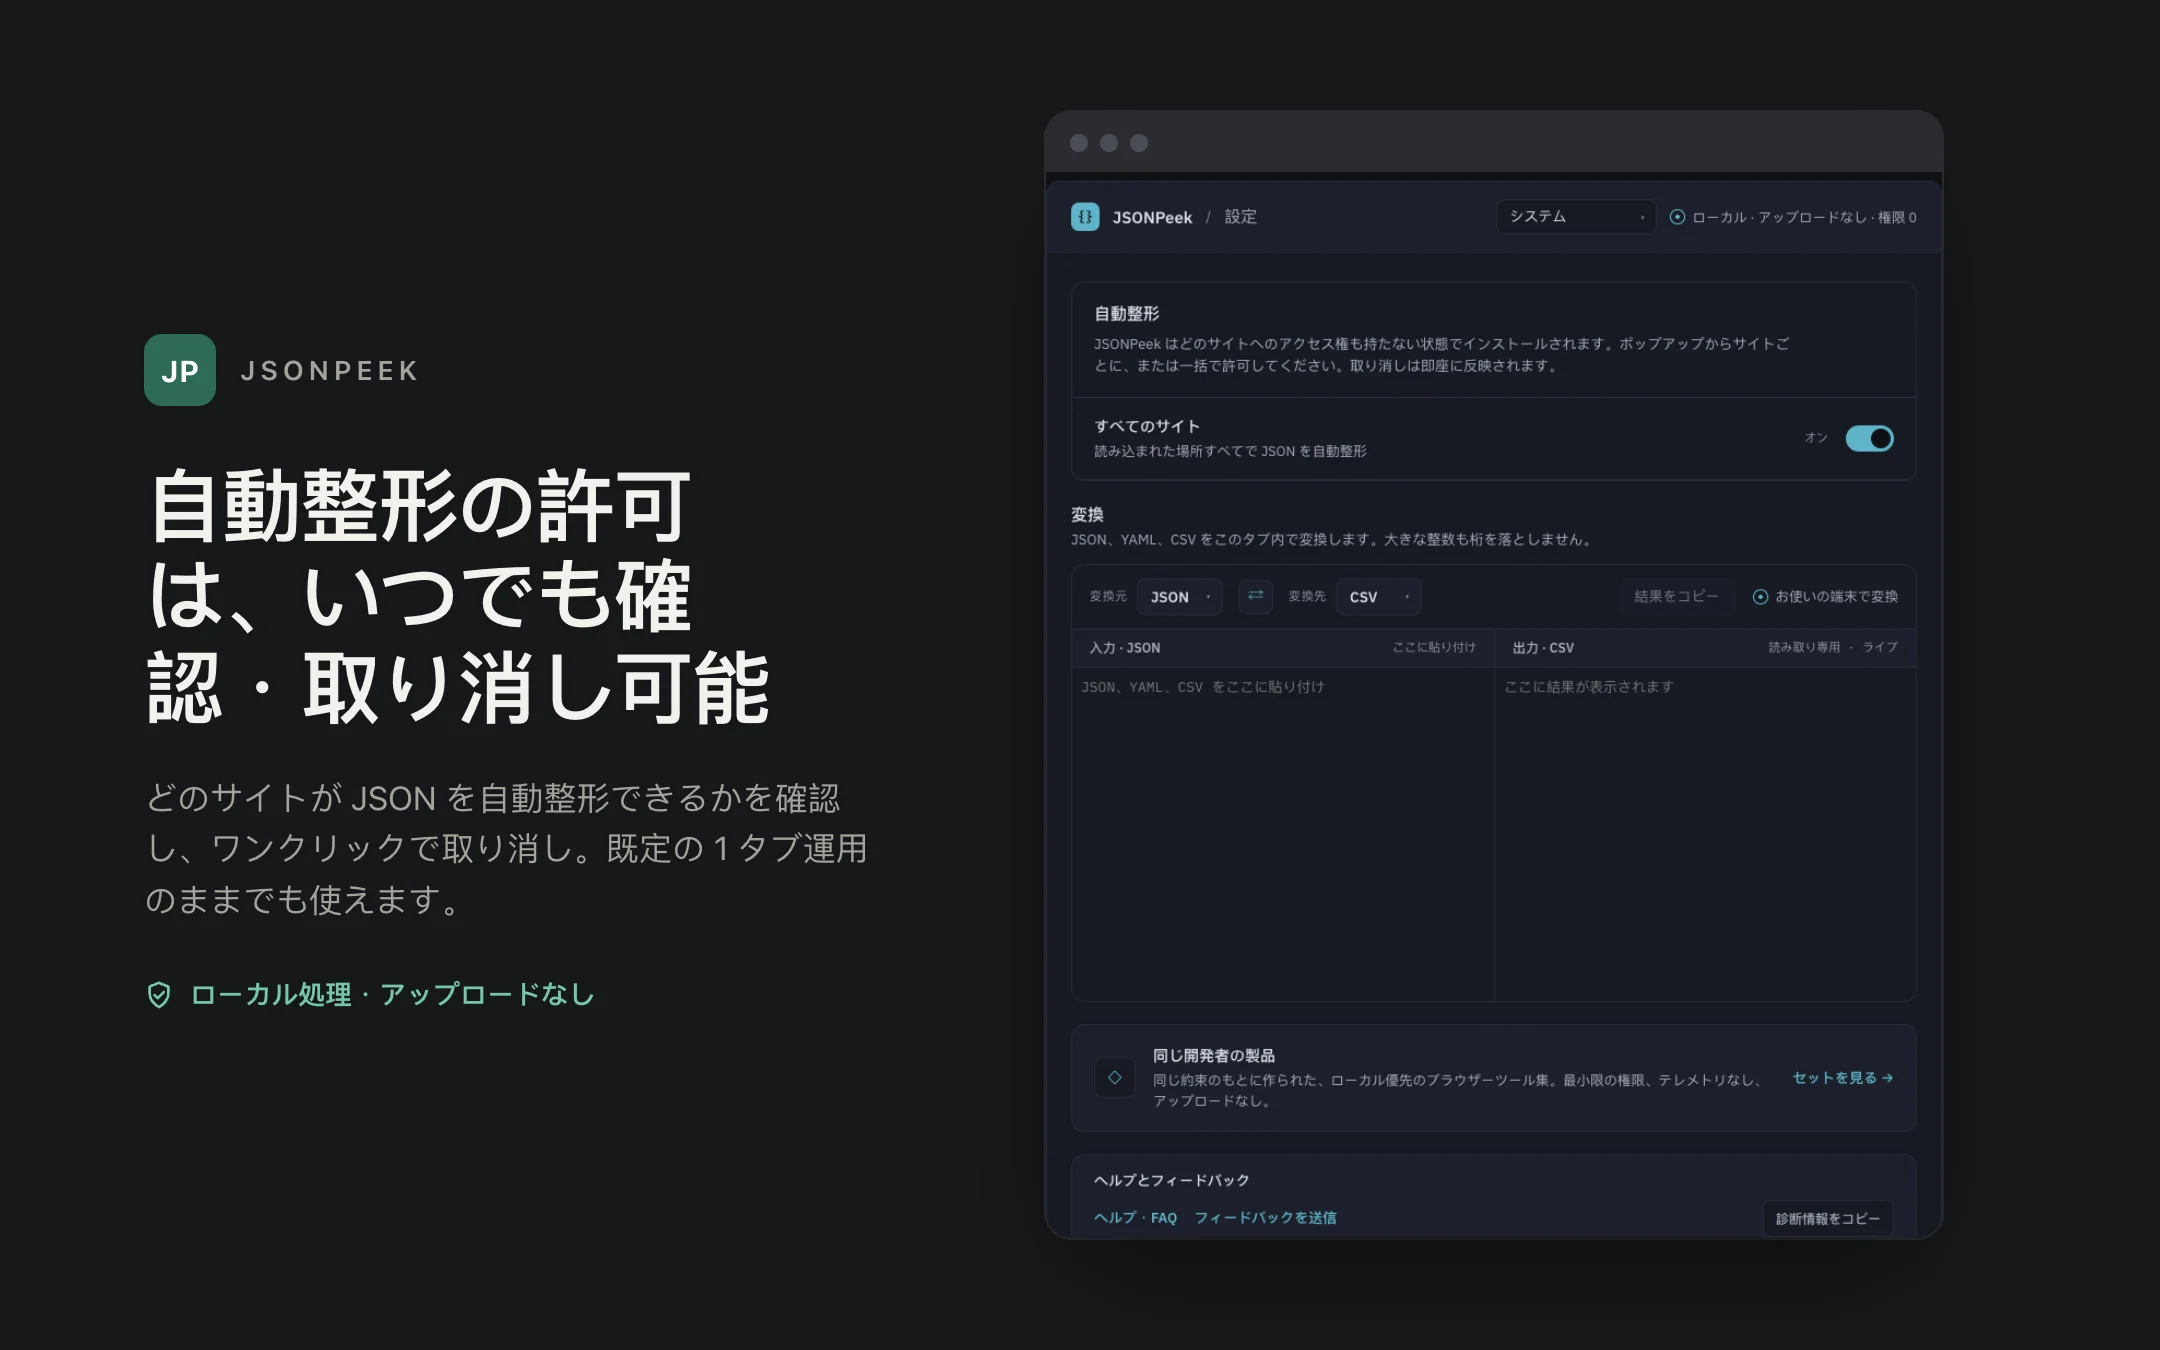Click the 読み取り専用 · ライブ label
Screen dimensions: 2160x1350
tap(1832, 648)
